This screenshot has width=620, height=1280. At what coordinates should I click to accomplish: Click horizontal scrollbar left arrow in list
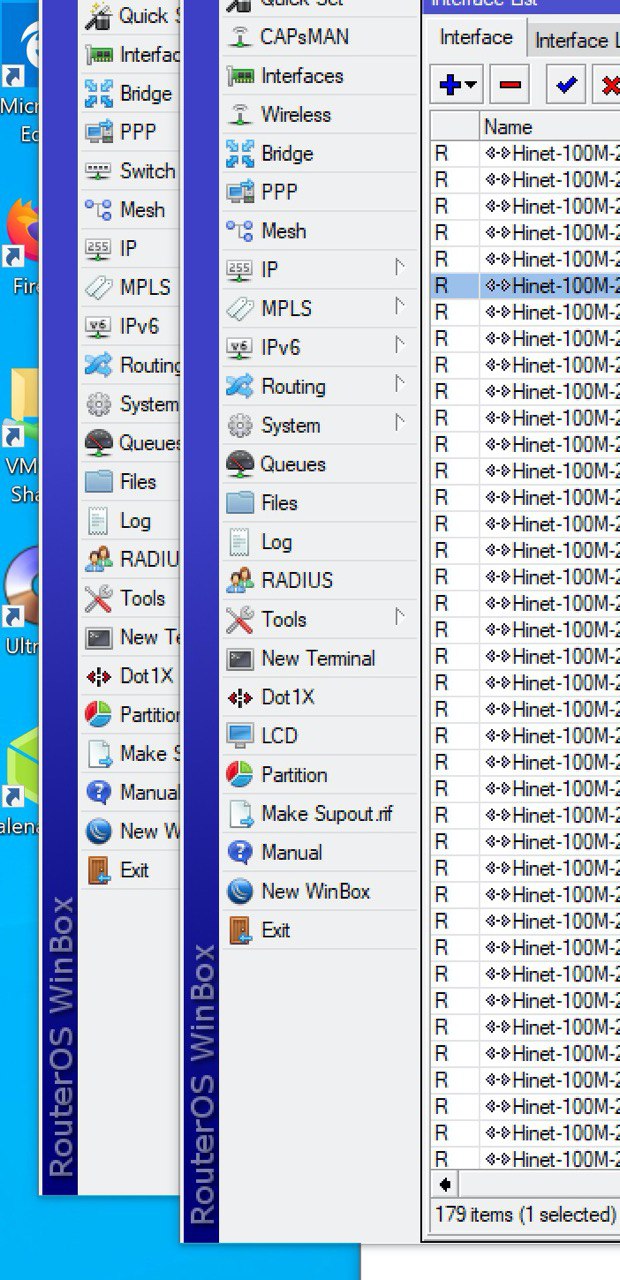[x=445, y=1184]
